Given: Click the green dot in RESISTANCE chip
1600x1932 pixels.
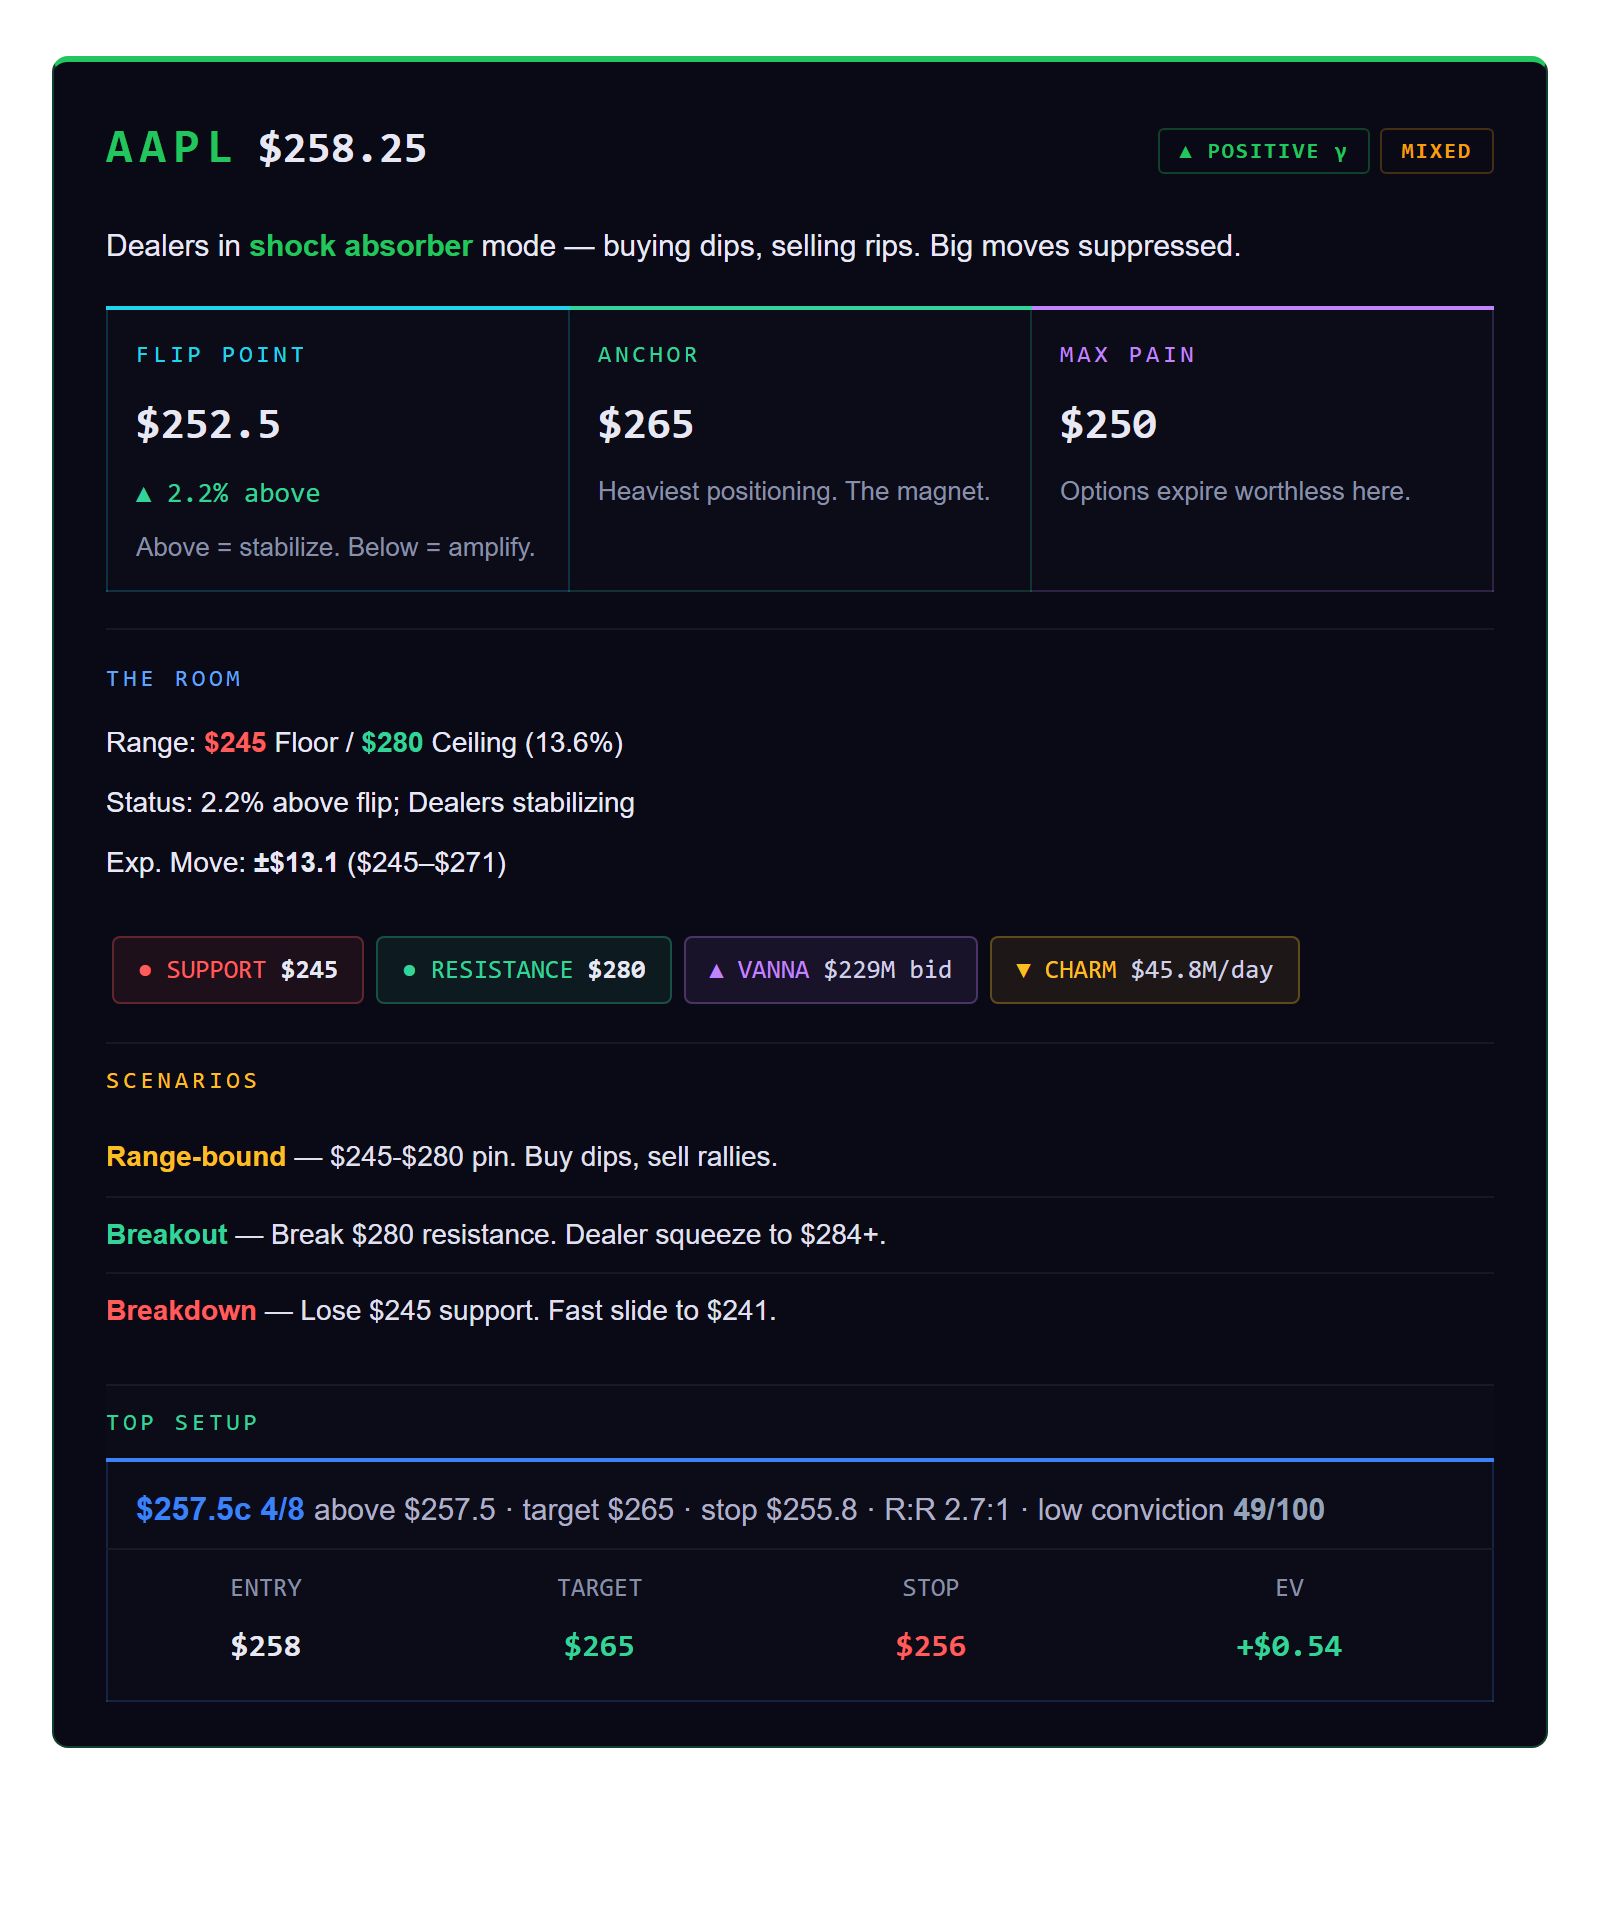Looking at the screenshot, I should (409, 970).
